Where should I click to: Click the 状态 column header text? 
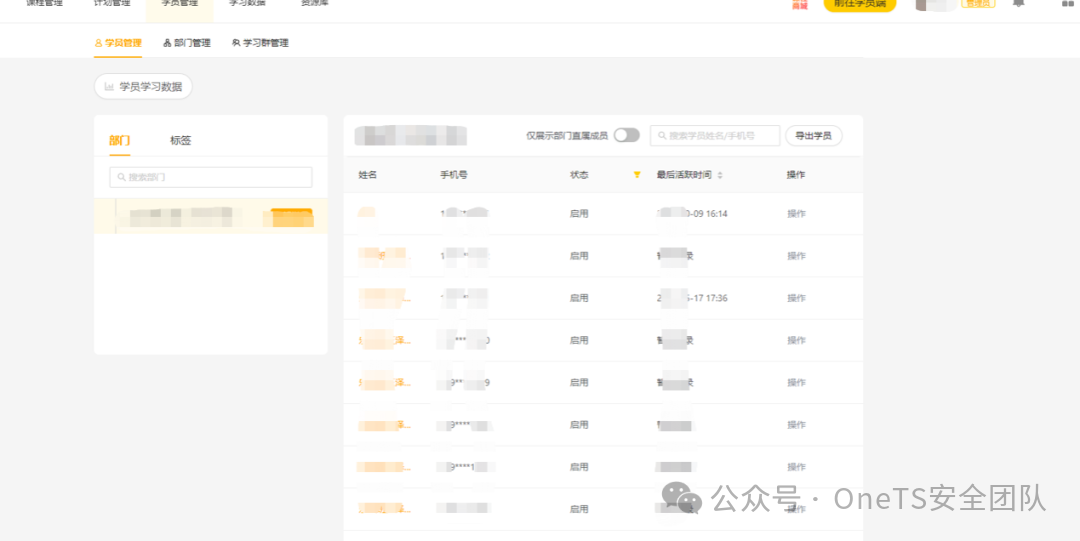[579, 175]
